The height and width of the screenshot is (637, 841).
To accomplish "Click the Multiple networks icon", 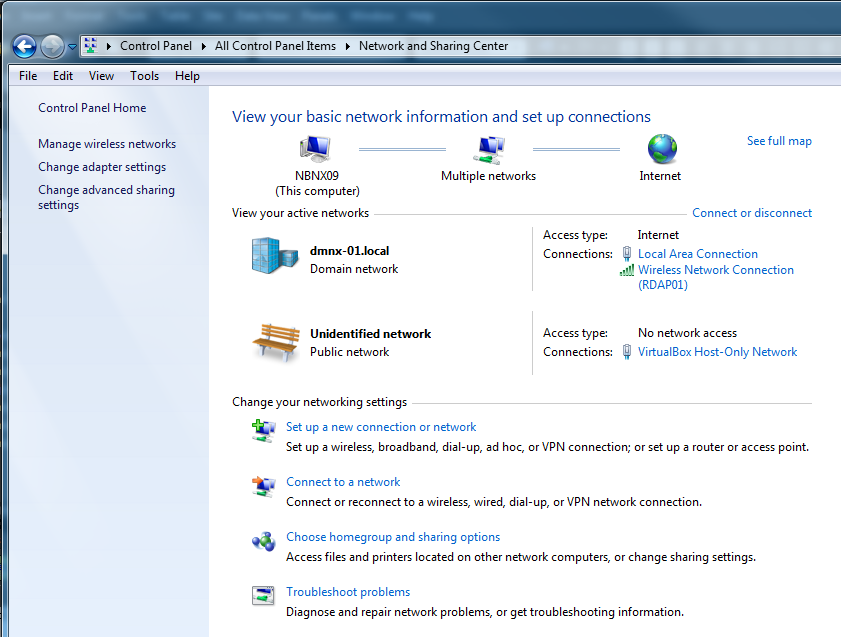I will 488,150.
